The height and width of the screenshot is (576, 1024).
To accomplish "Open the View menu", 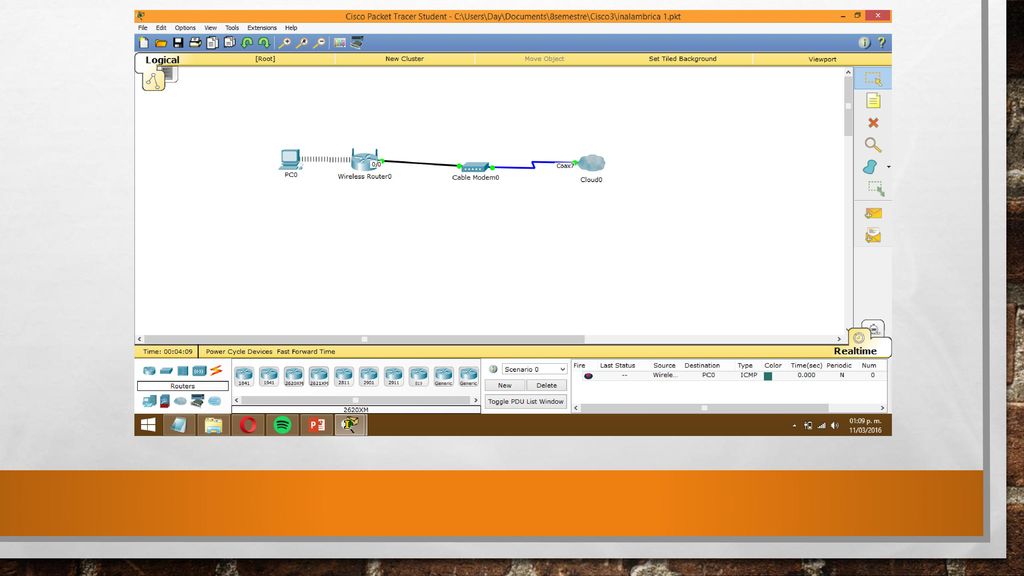I will 210,28.
